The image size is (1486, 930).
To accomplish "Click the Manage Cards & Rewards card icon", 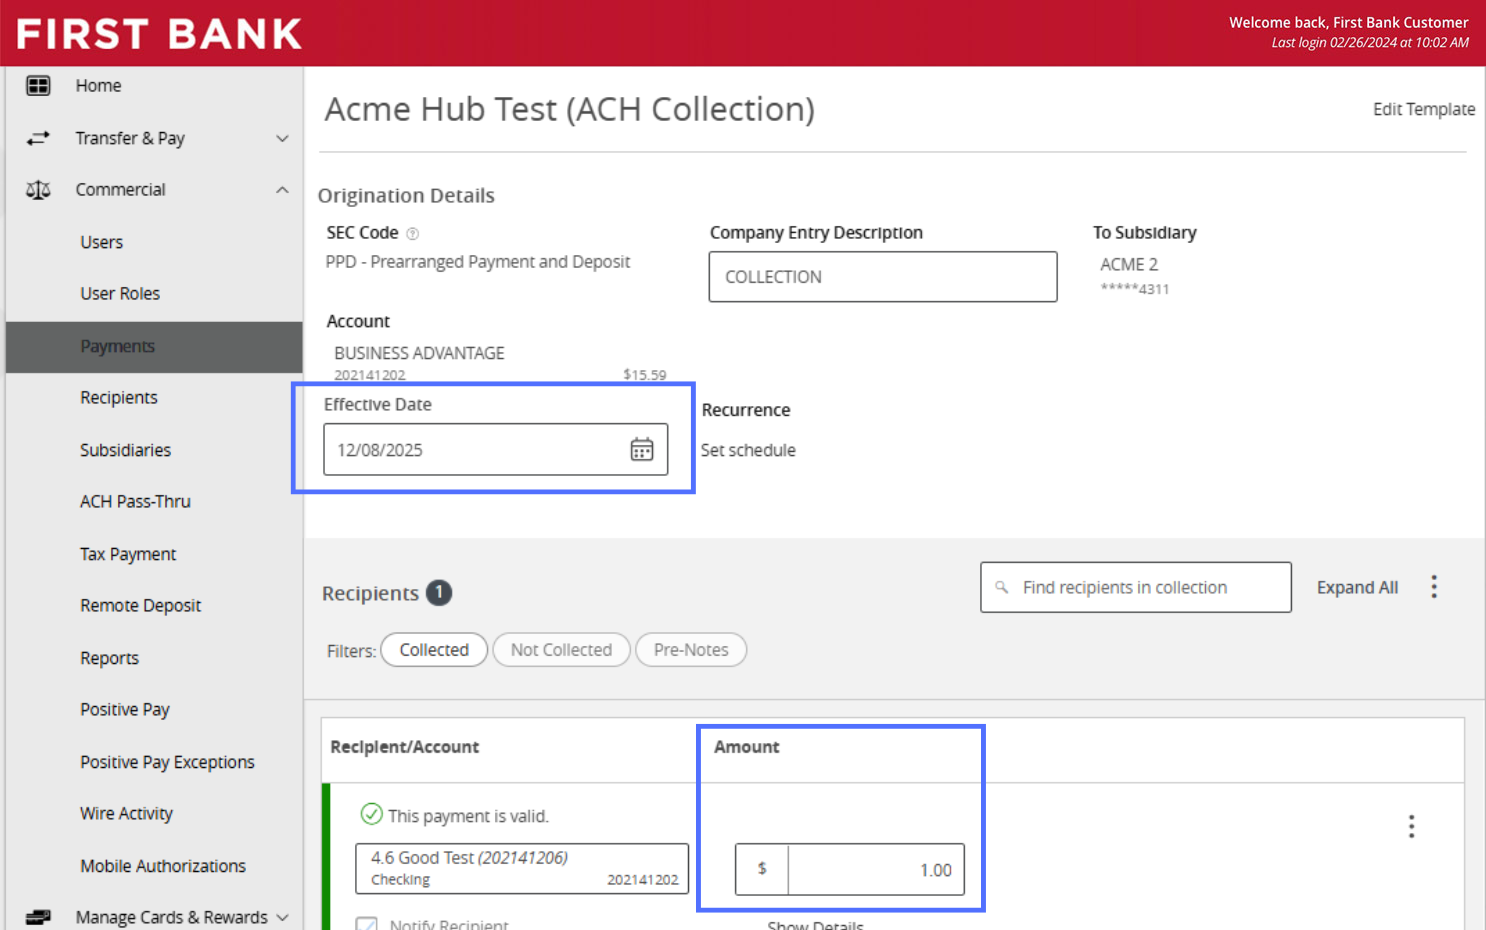I will [38, 917].
